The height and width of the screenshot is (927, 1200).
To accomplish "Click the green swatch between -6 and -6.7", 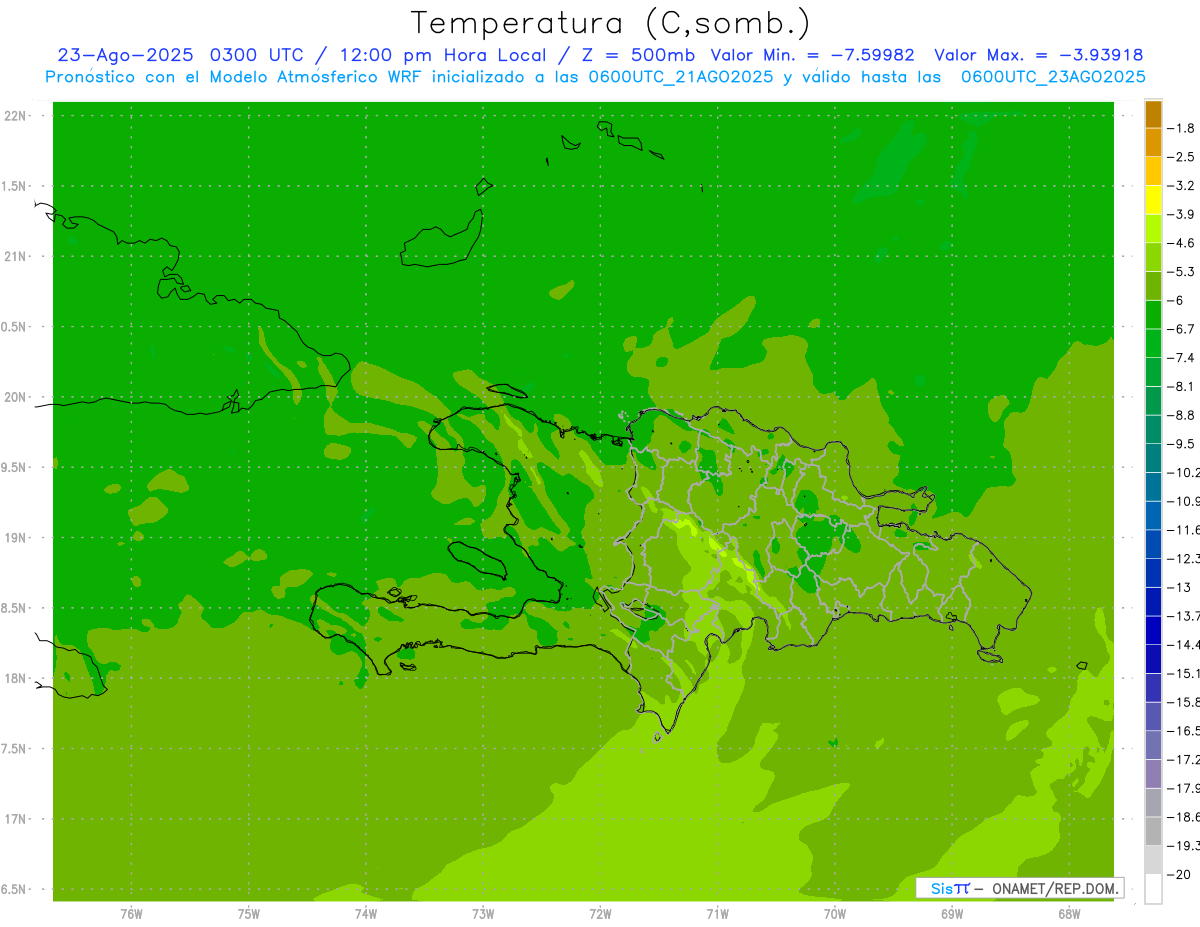I will [1153, 315].
